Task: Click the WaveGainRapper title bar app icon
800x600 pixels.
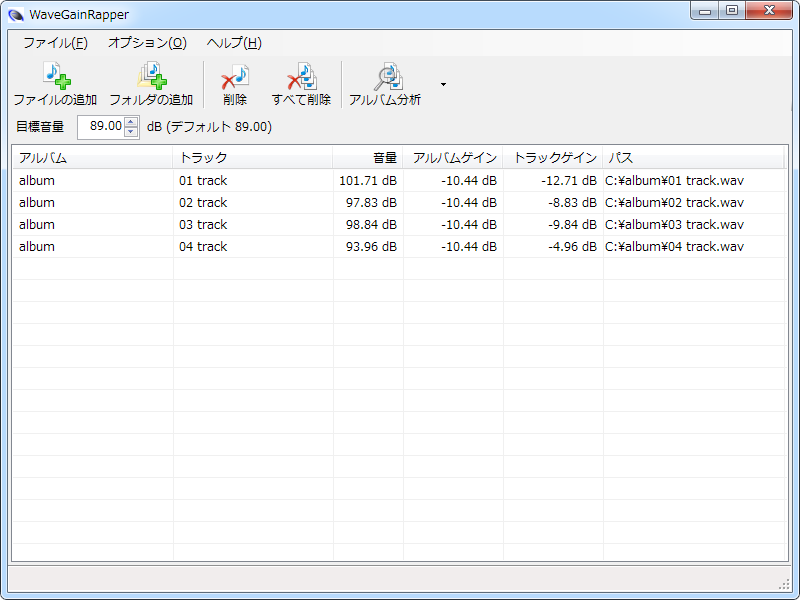Action: (17, 13)
